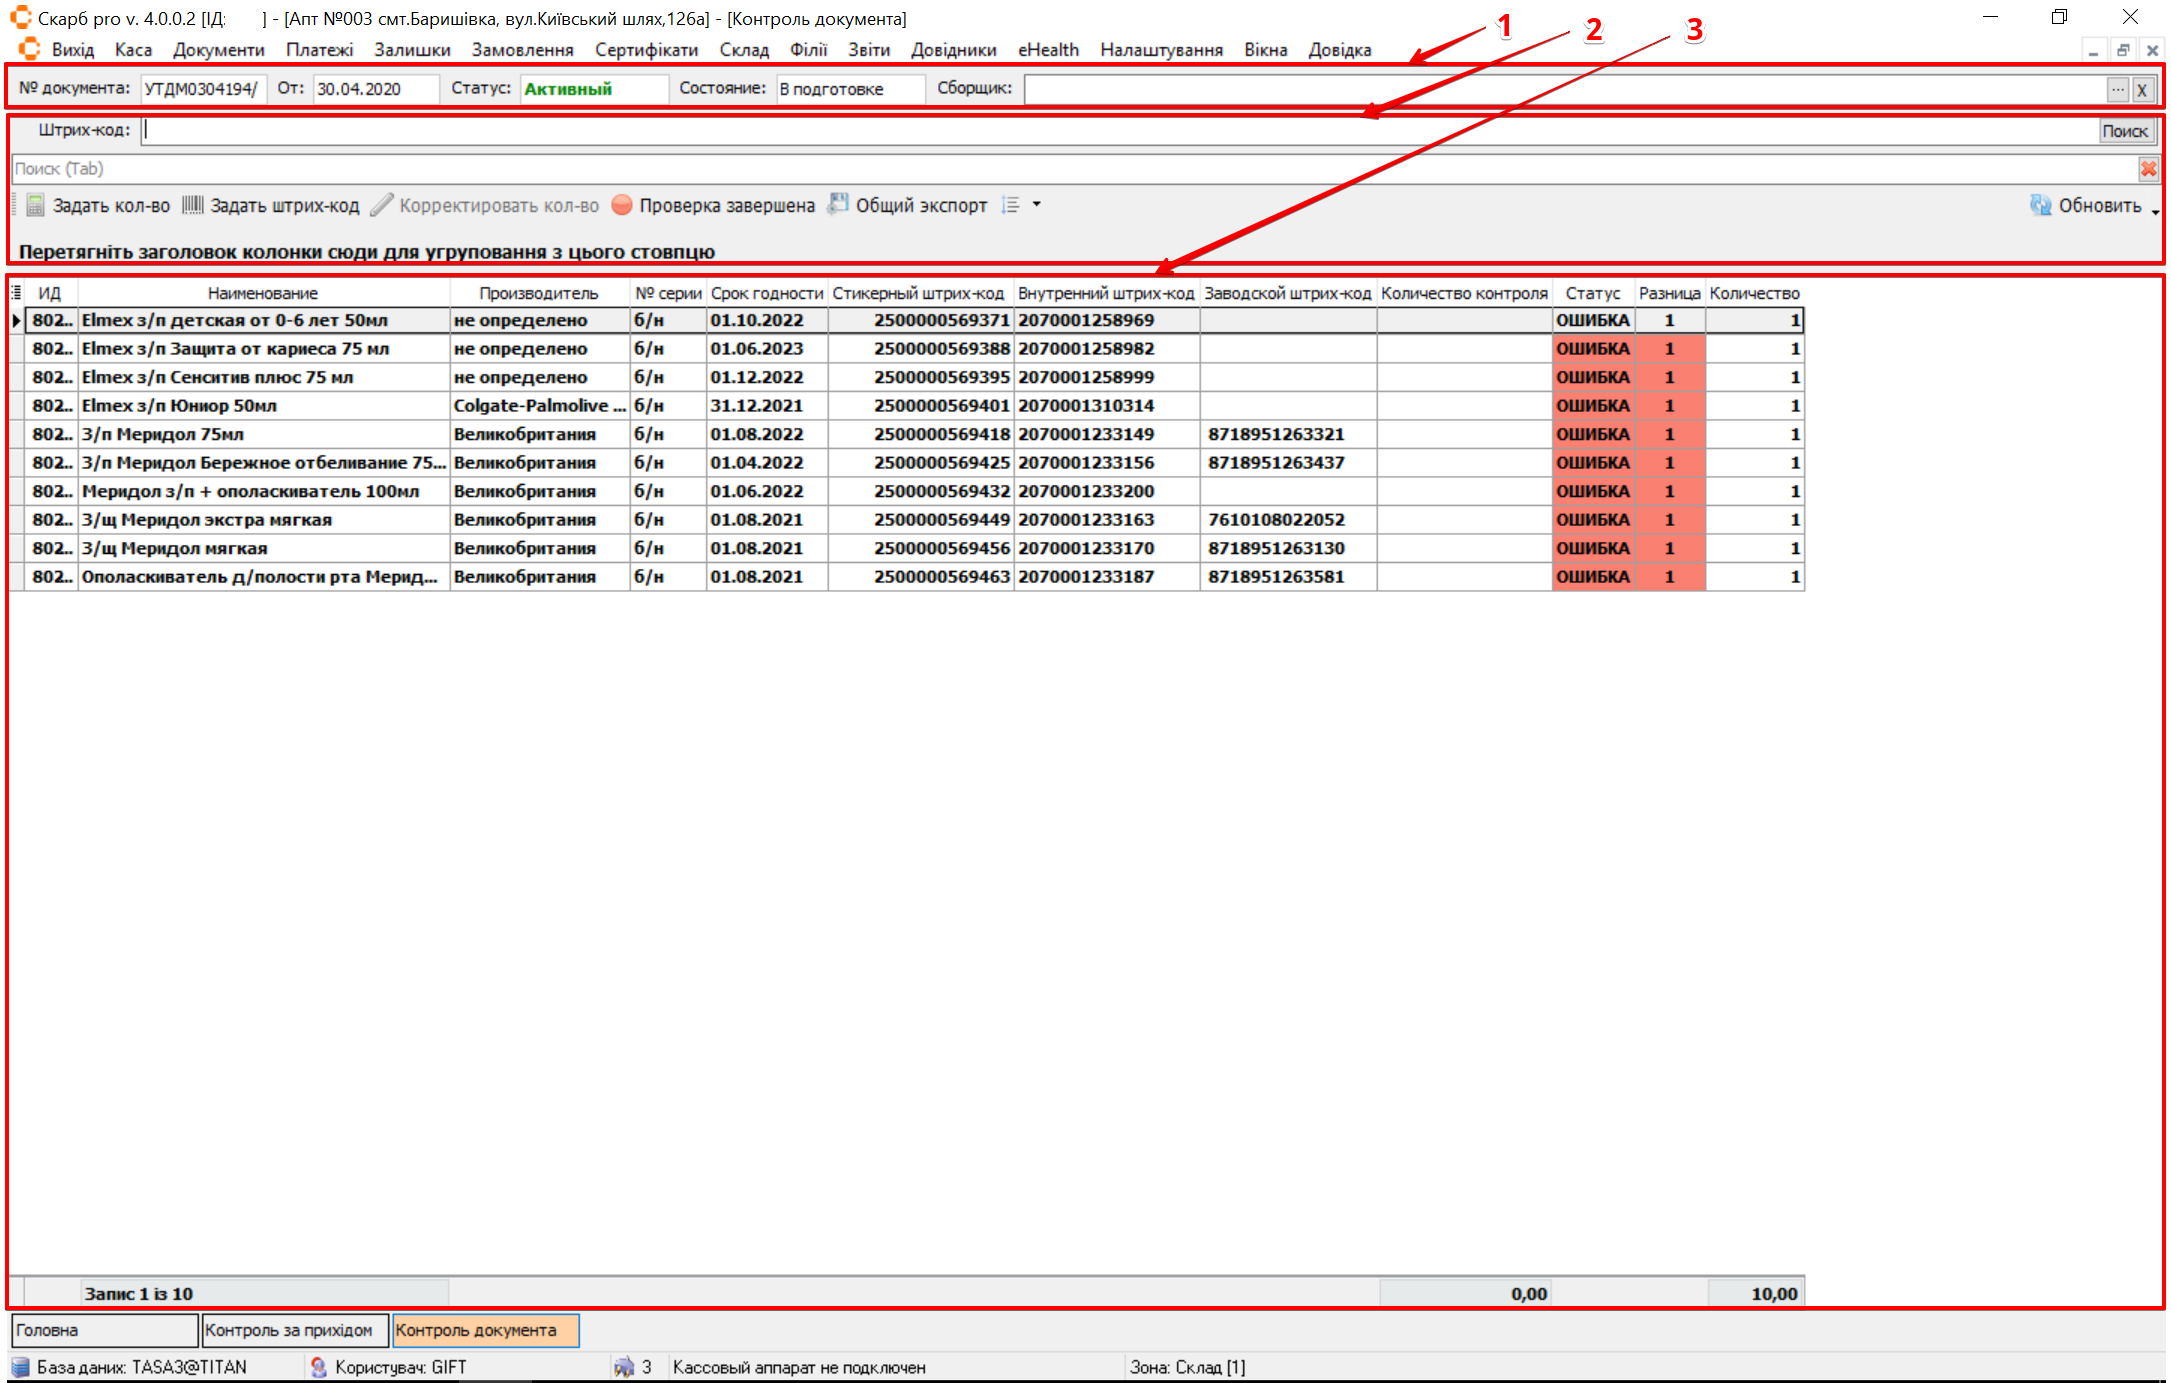Open the Склад menu
2171x1383 pixels.
click(x=744, y=50)
